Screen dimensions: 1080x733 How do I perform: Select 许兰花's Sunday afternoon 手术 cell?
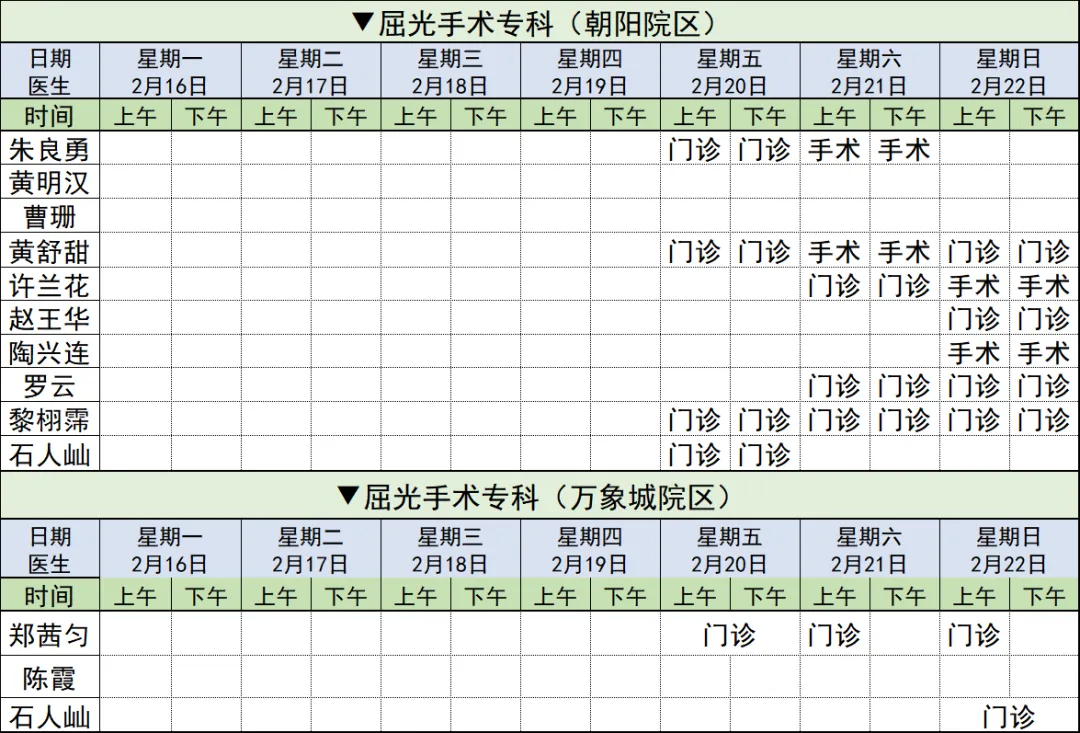pos(1044,285)
